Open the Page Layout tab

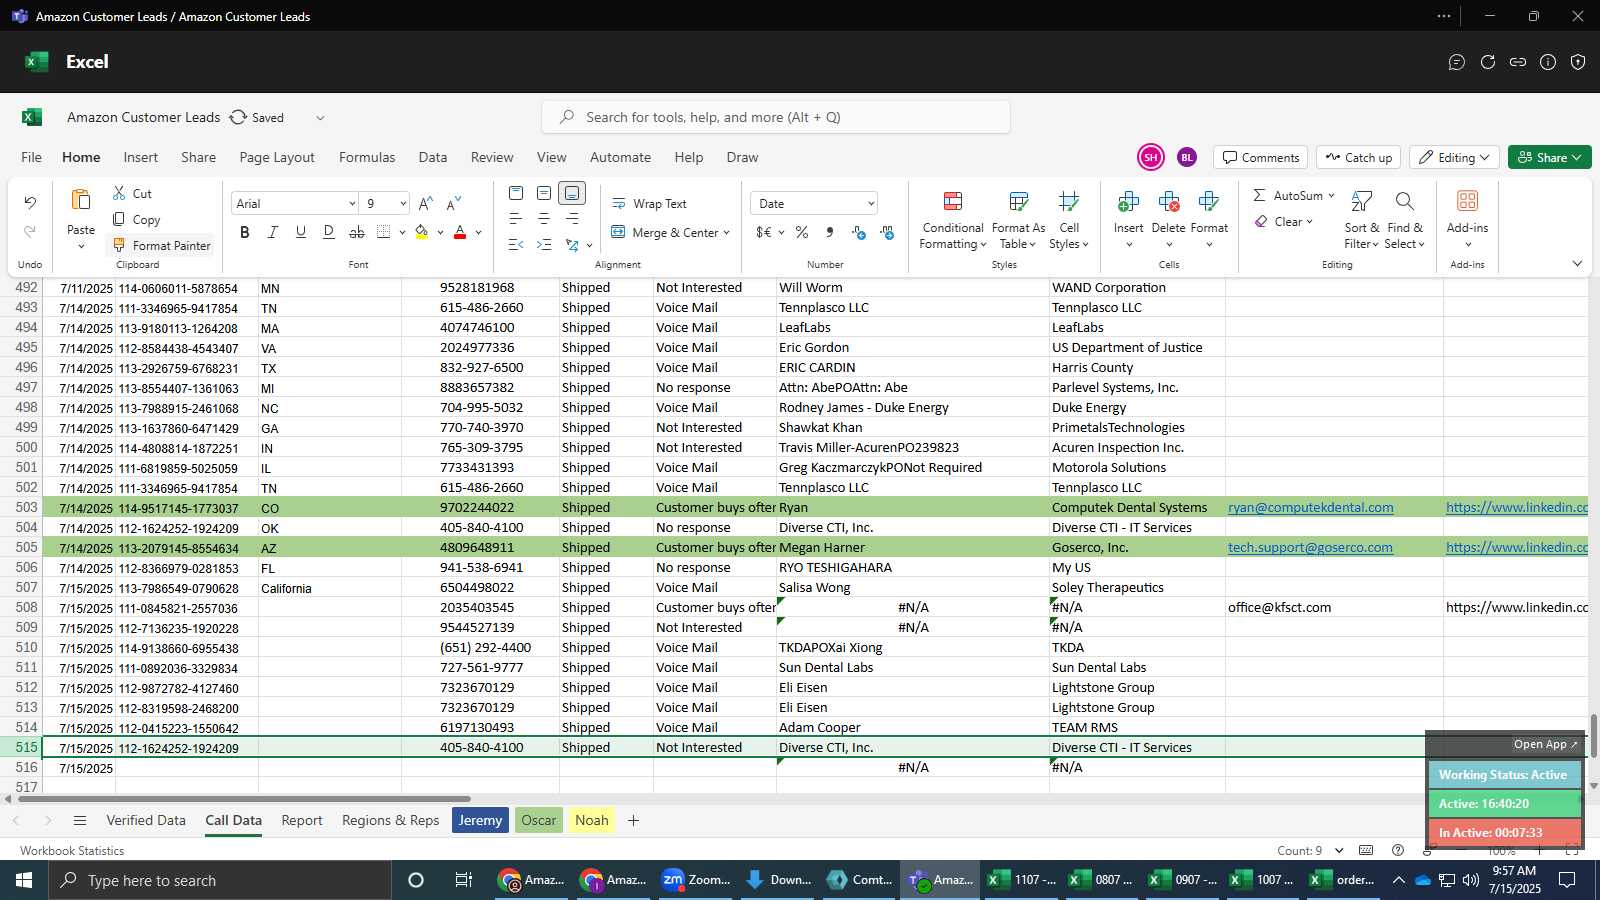[277, 157]
